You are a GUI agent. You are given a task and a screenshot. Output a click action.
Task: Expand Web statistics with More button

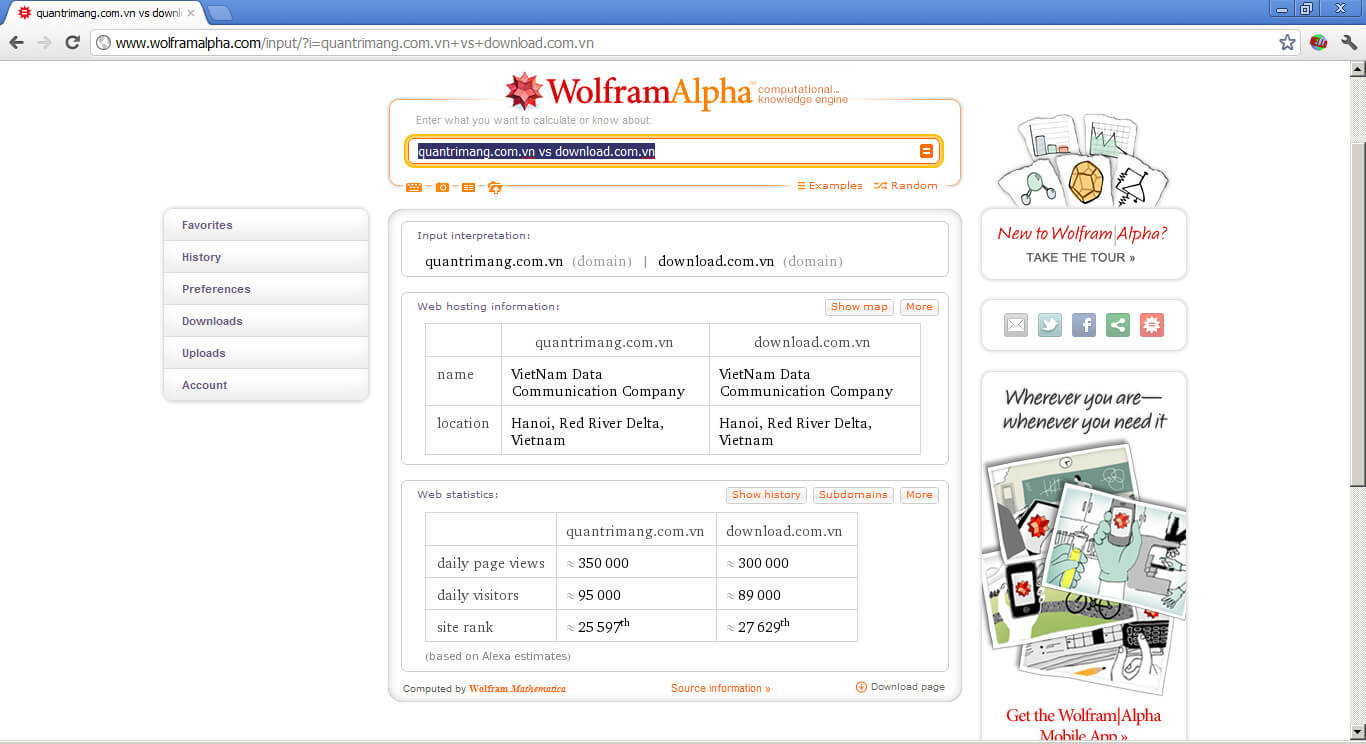919,495
